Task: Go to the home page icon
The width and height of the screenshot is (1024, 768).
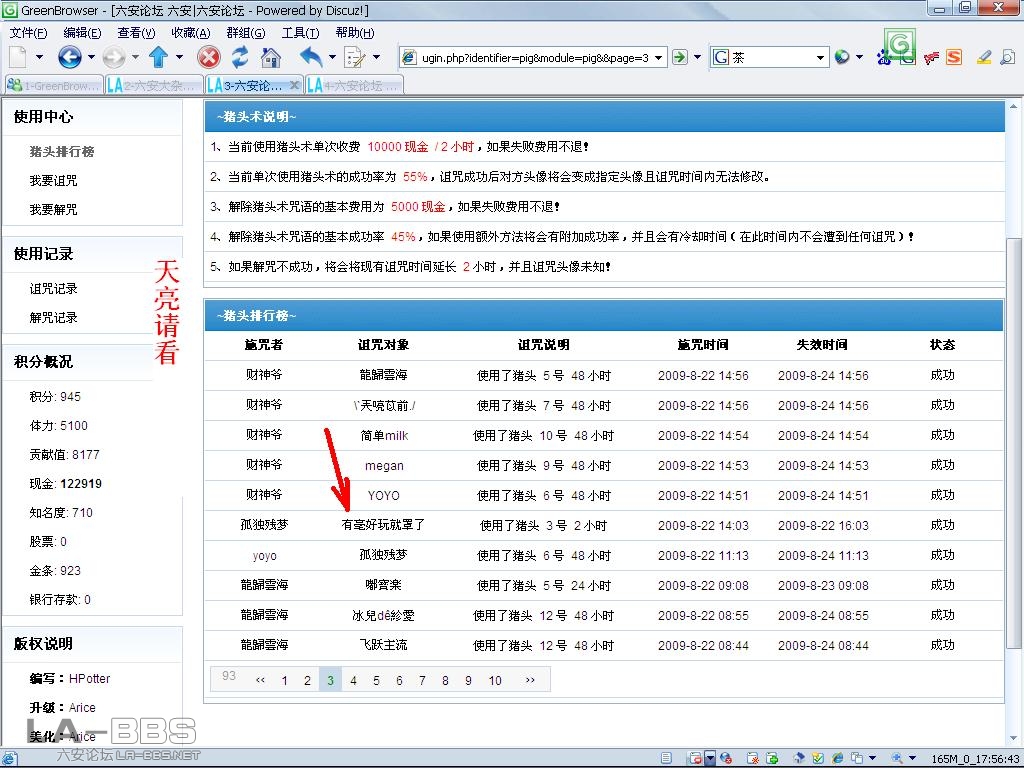Action: click(270, 57)
